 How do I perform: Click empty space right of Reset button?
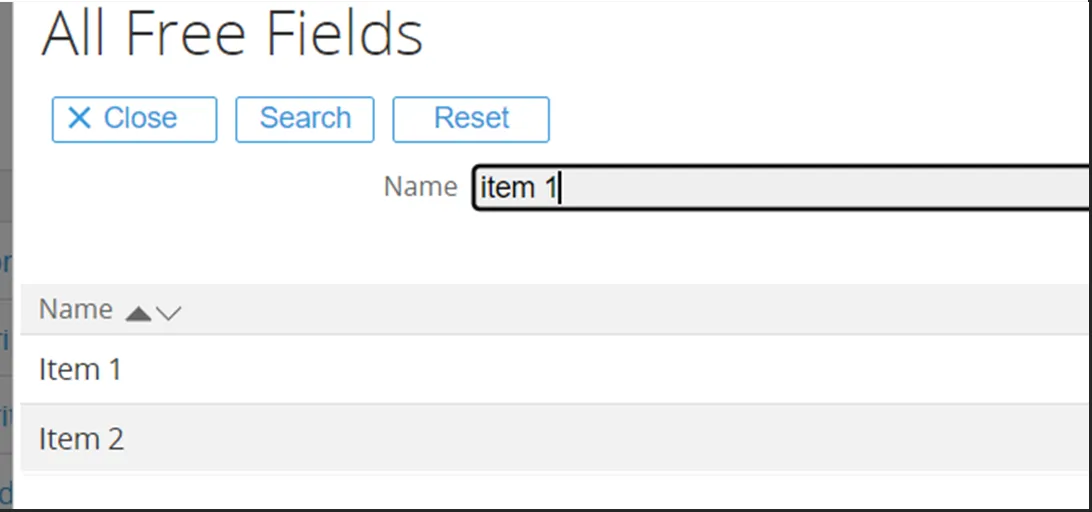(800, 119)
